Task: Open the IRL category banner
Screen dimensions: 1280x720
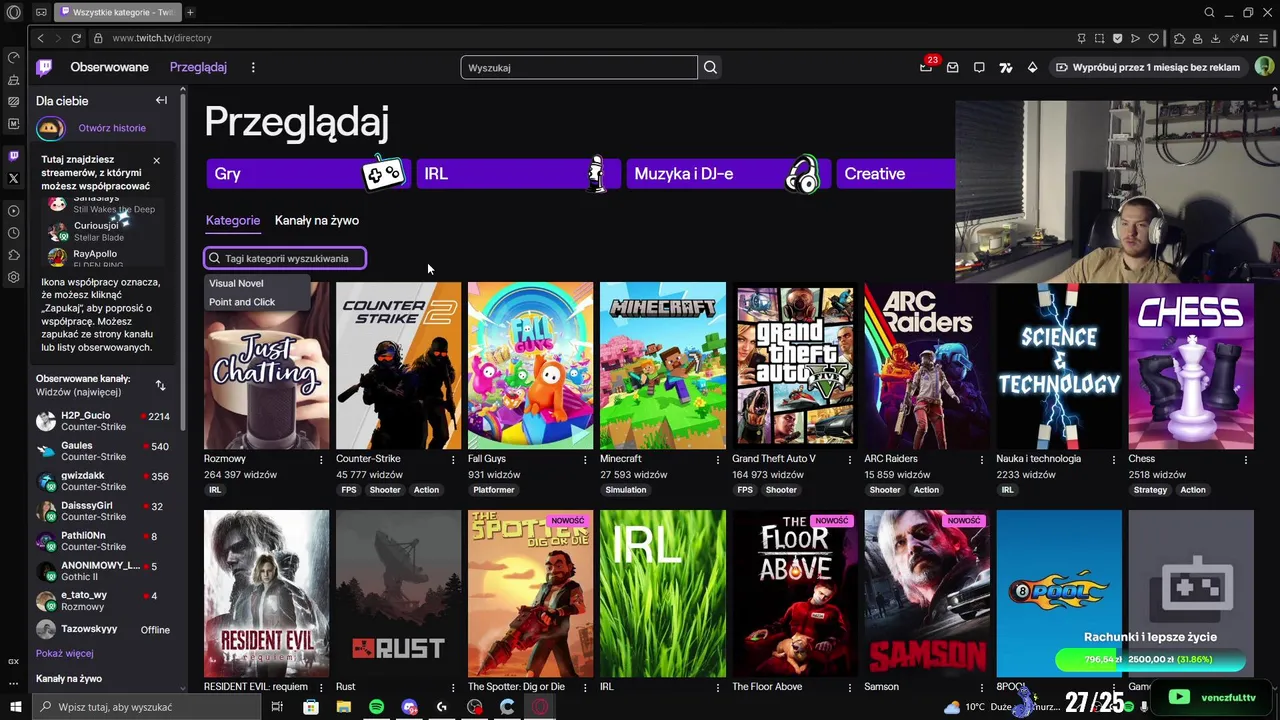Action: coord(517,174)
